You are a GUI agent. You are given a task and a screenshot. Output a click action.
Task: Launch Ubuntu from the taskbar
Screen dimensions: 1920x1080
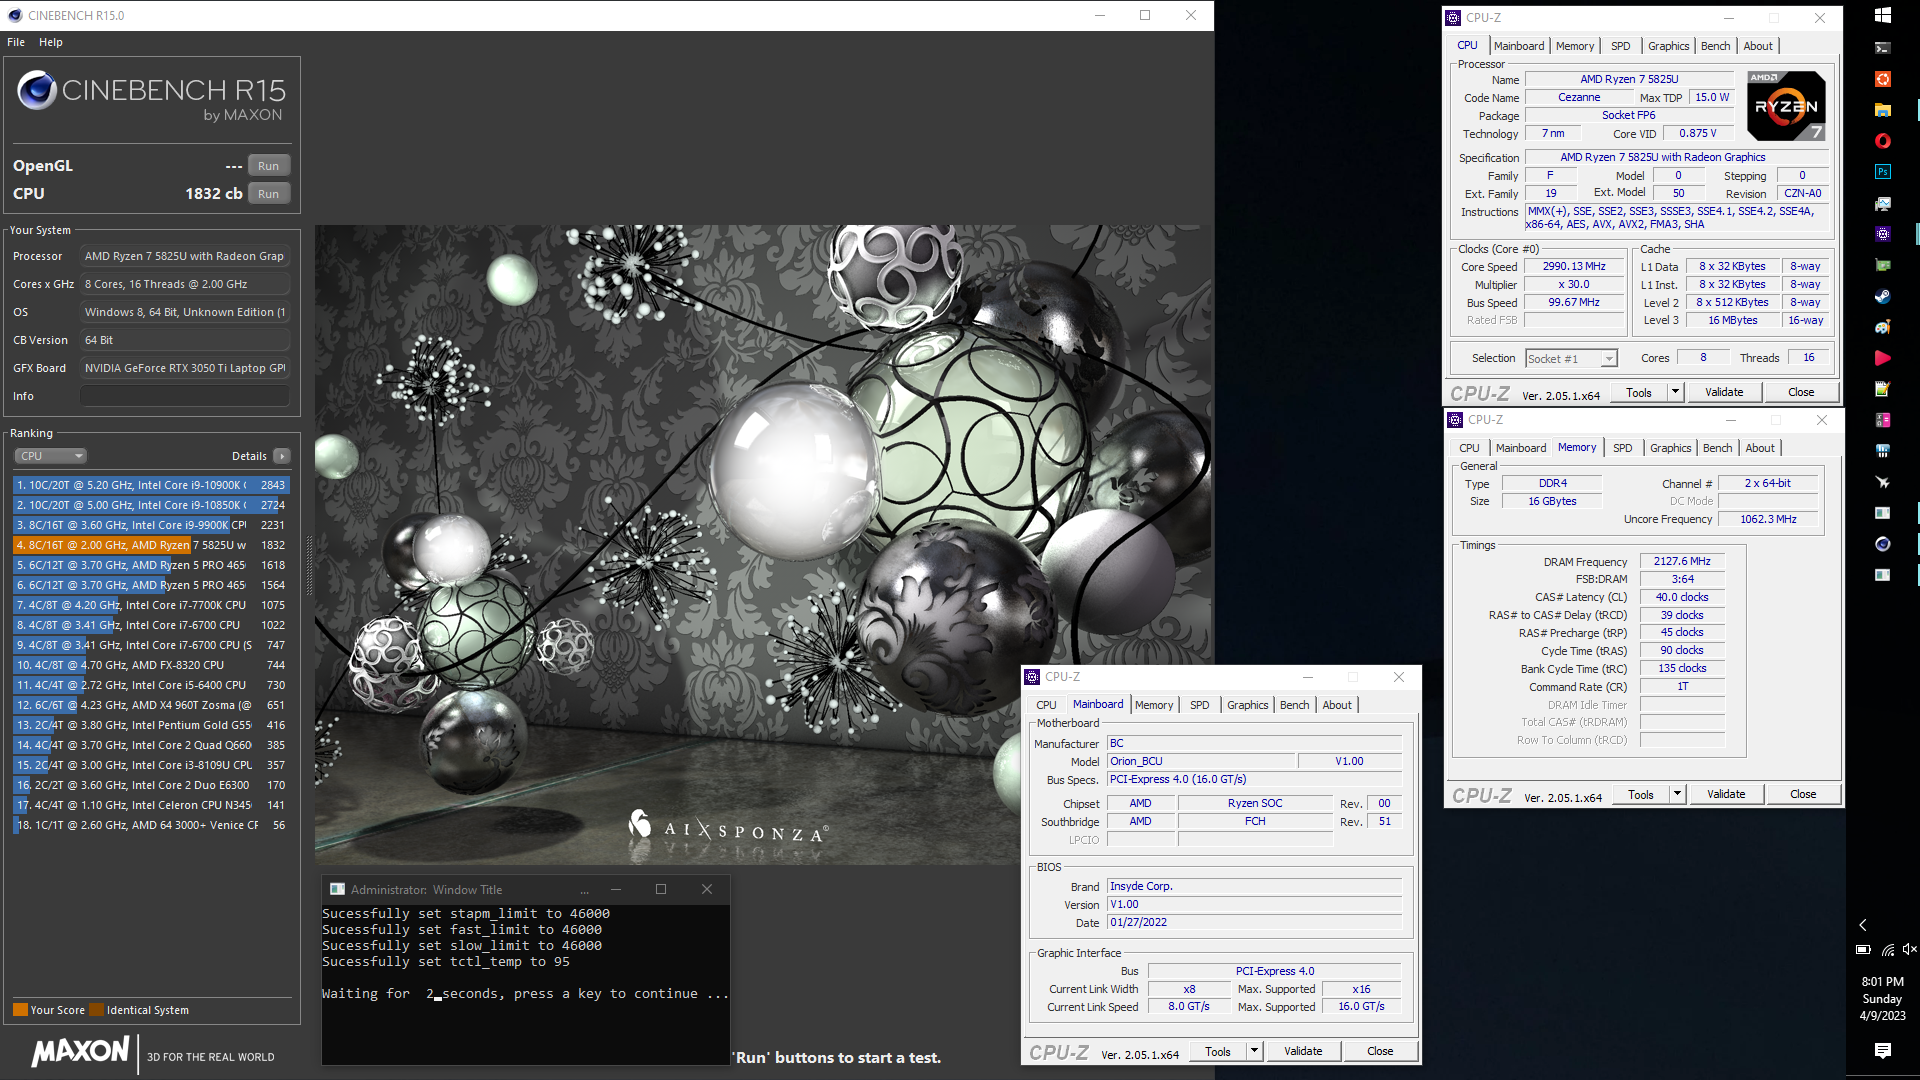click(1882, 79)
